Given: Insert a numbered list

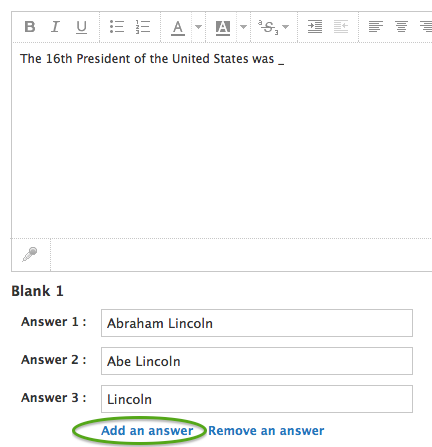Looking at the screenshot, I should (x=143, y=27).
